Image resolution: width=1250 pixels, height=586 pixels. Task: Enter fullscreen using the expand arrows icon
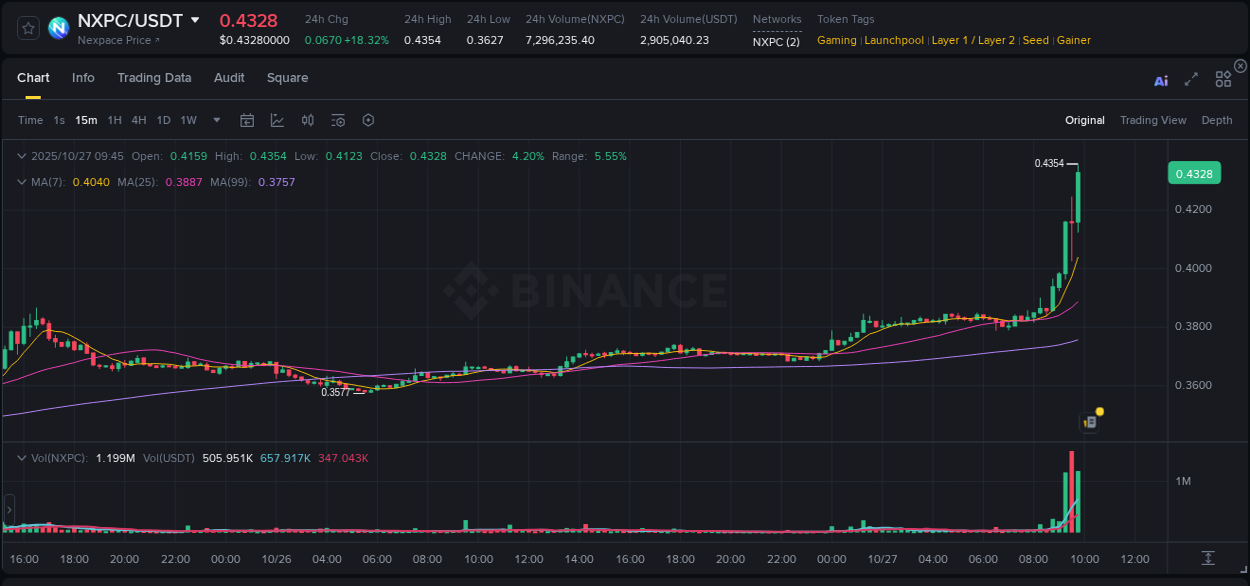pos(1191,79)
